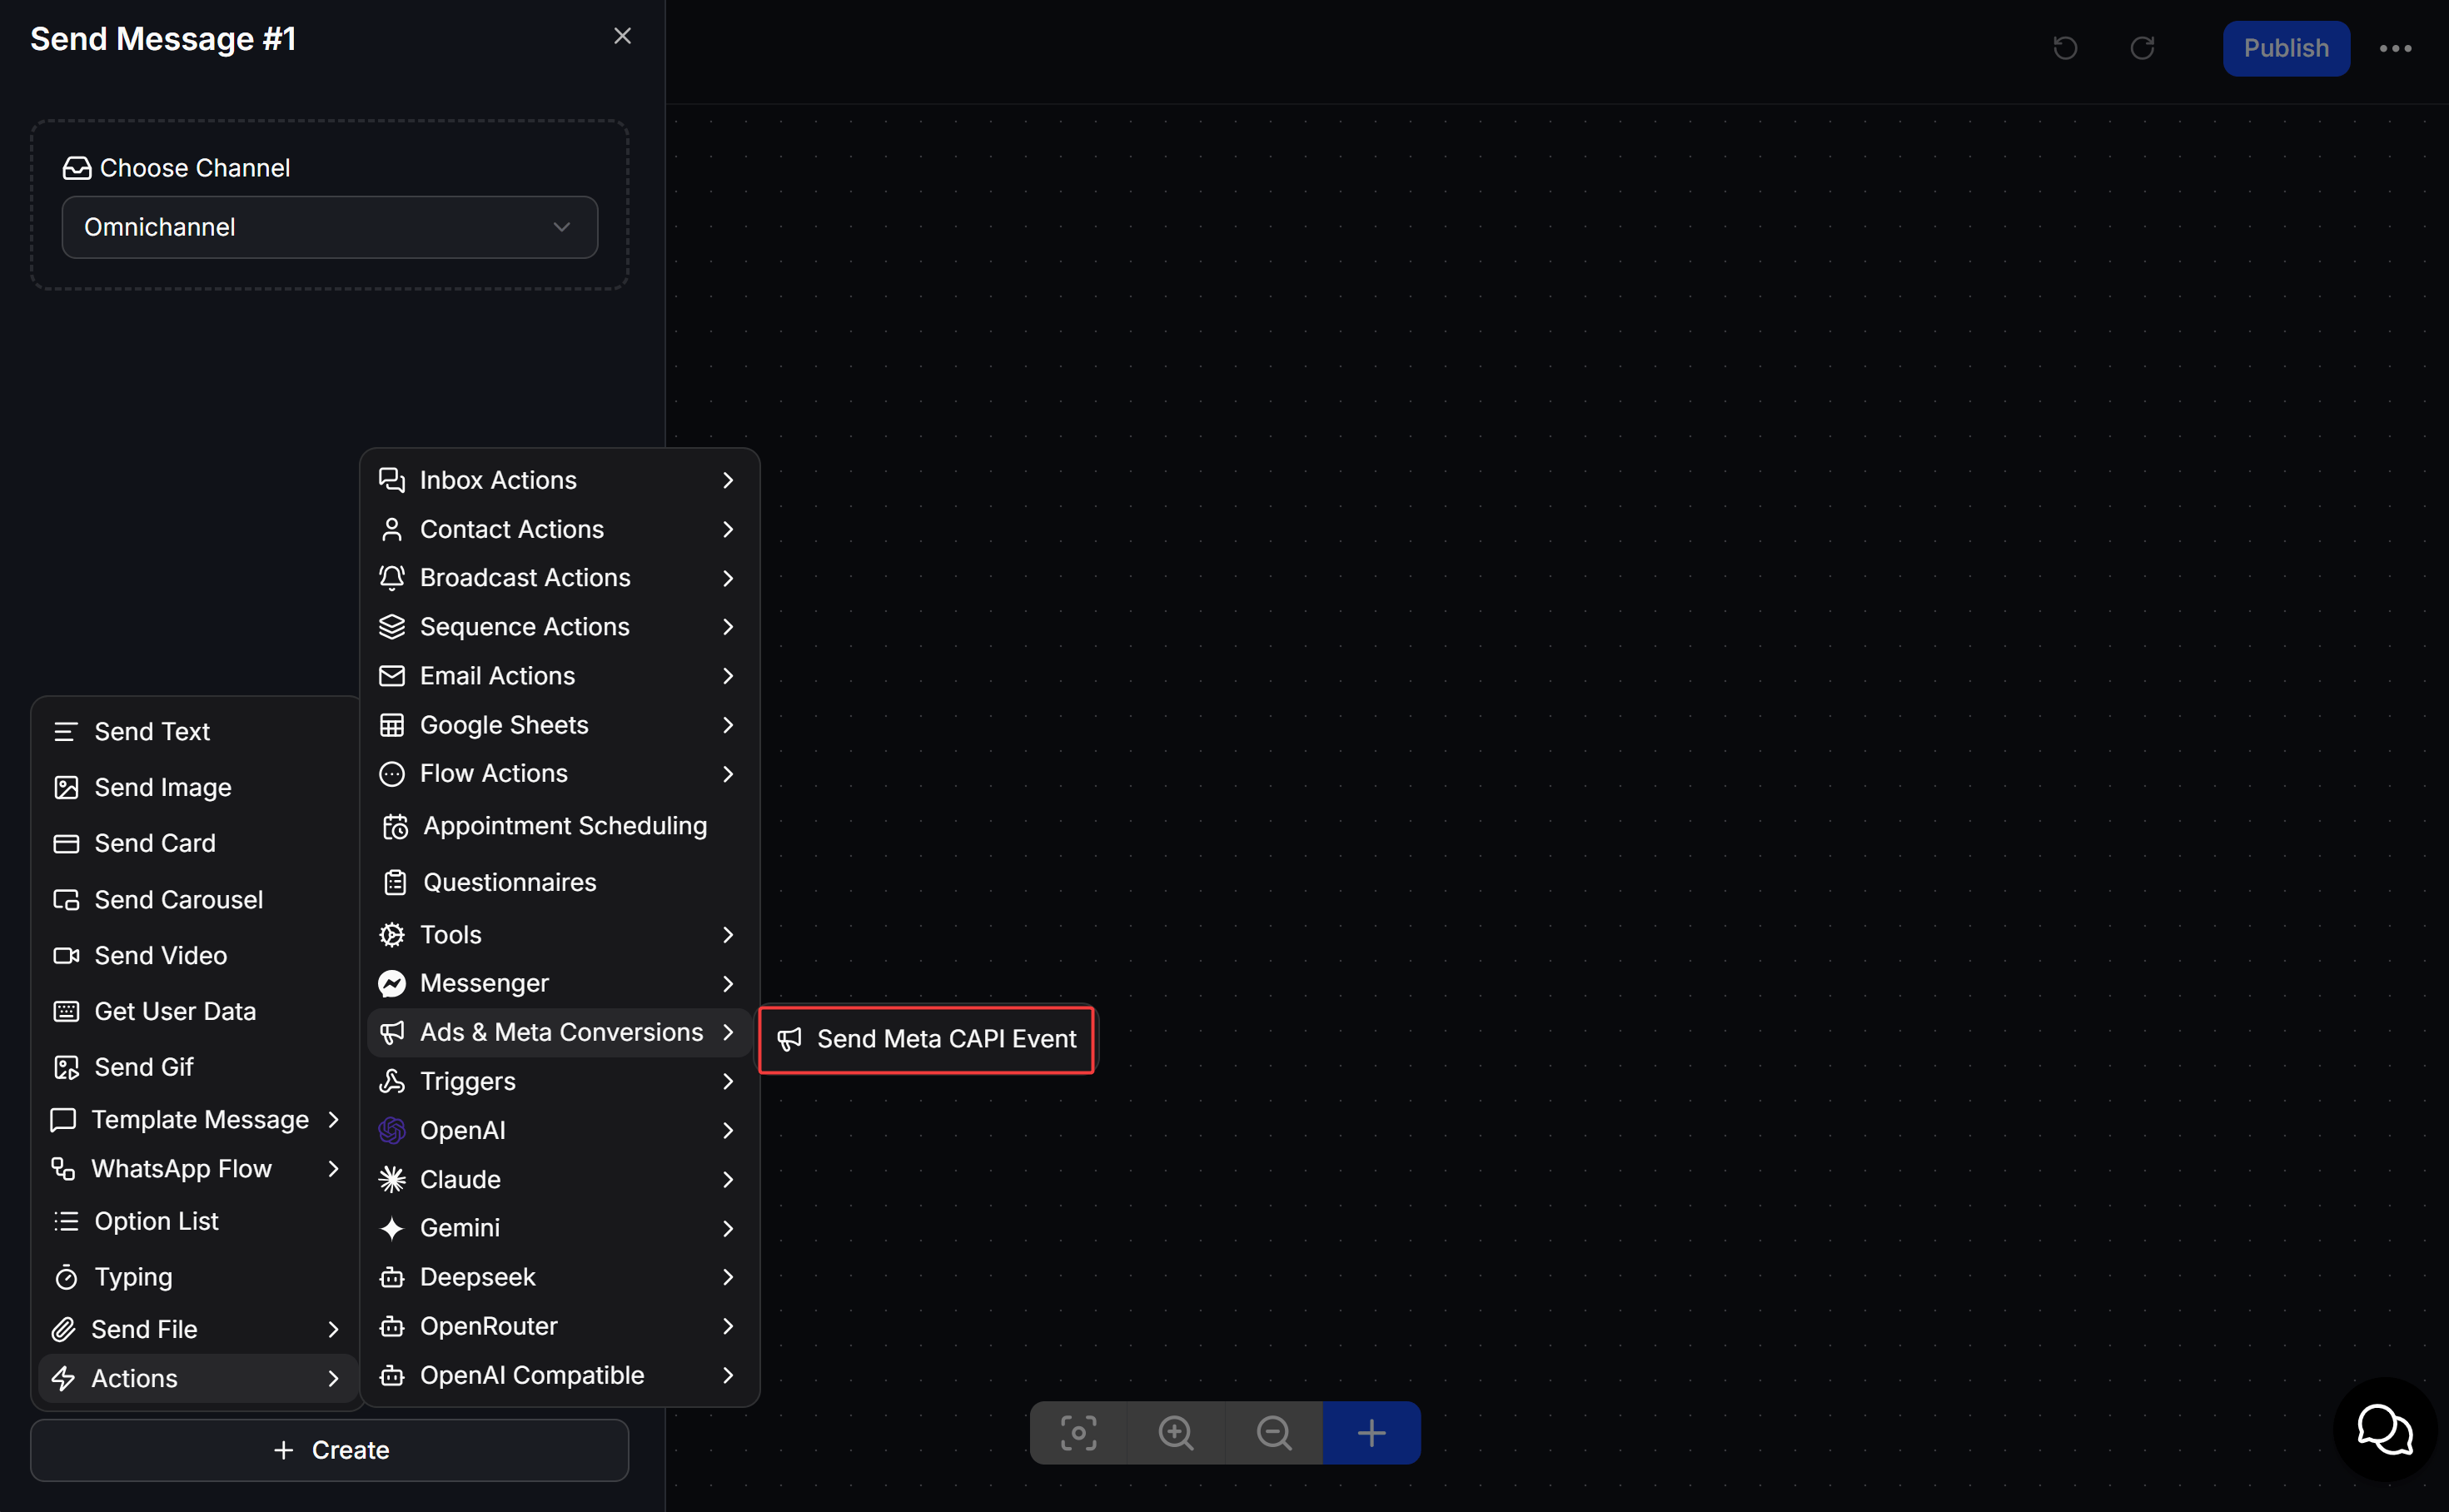
Task: Click the Send Carousel icon
Action: click(x=66, y=899)
